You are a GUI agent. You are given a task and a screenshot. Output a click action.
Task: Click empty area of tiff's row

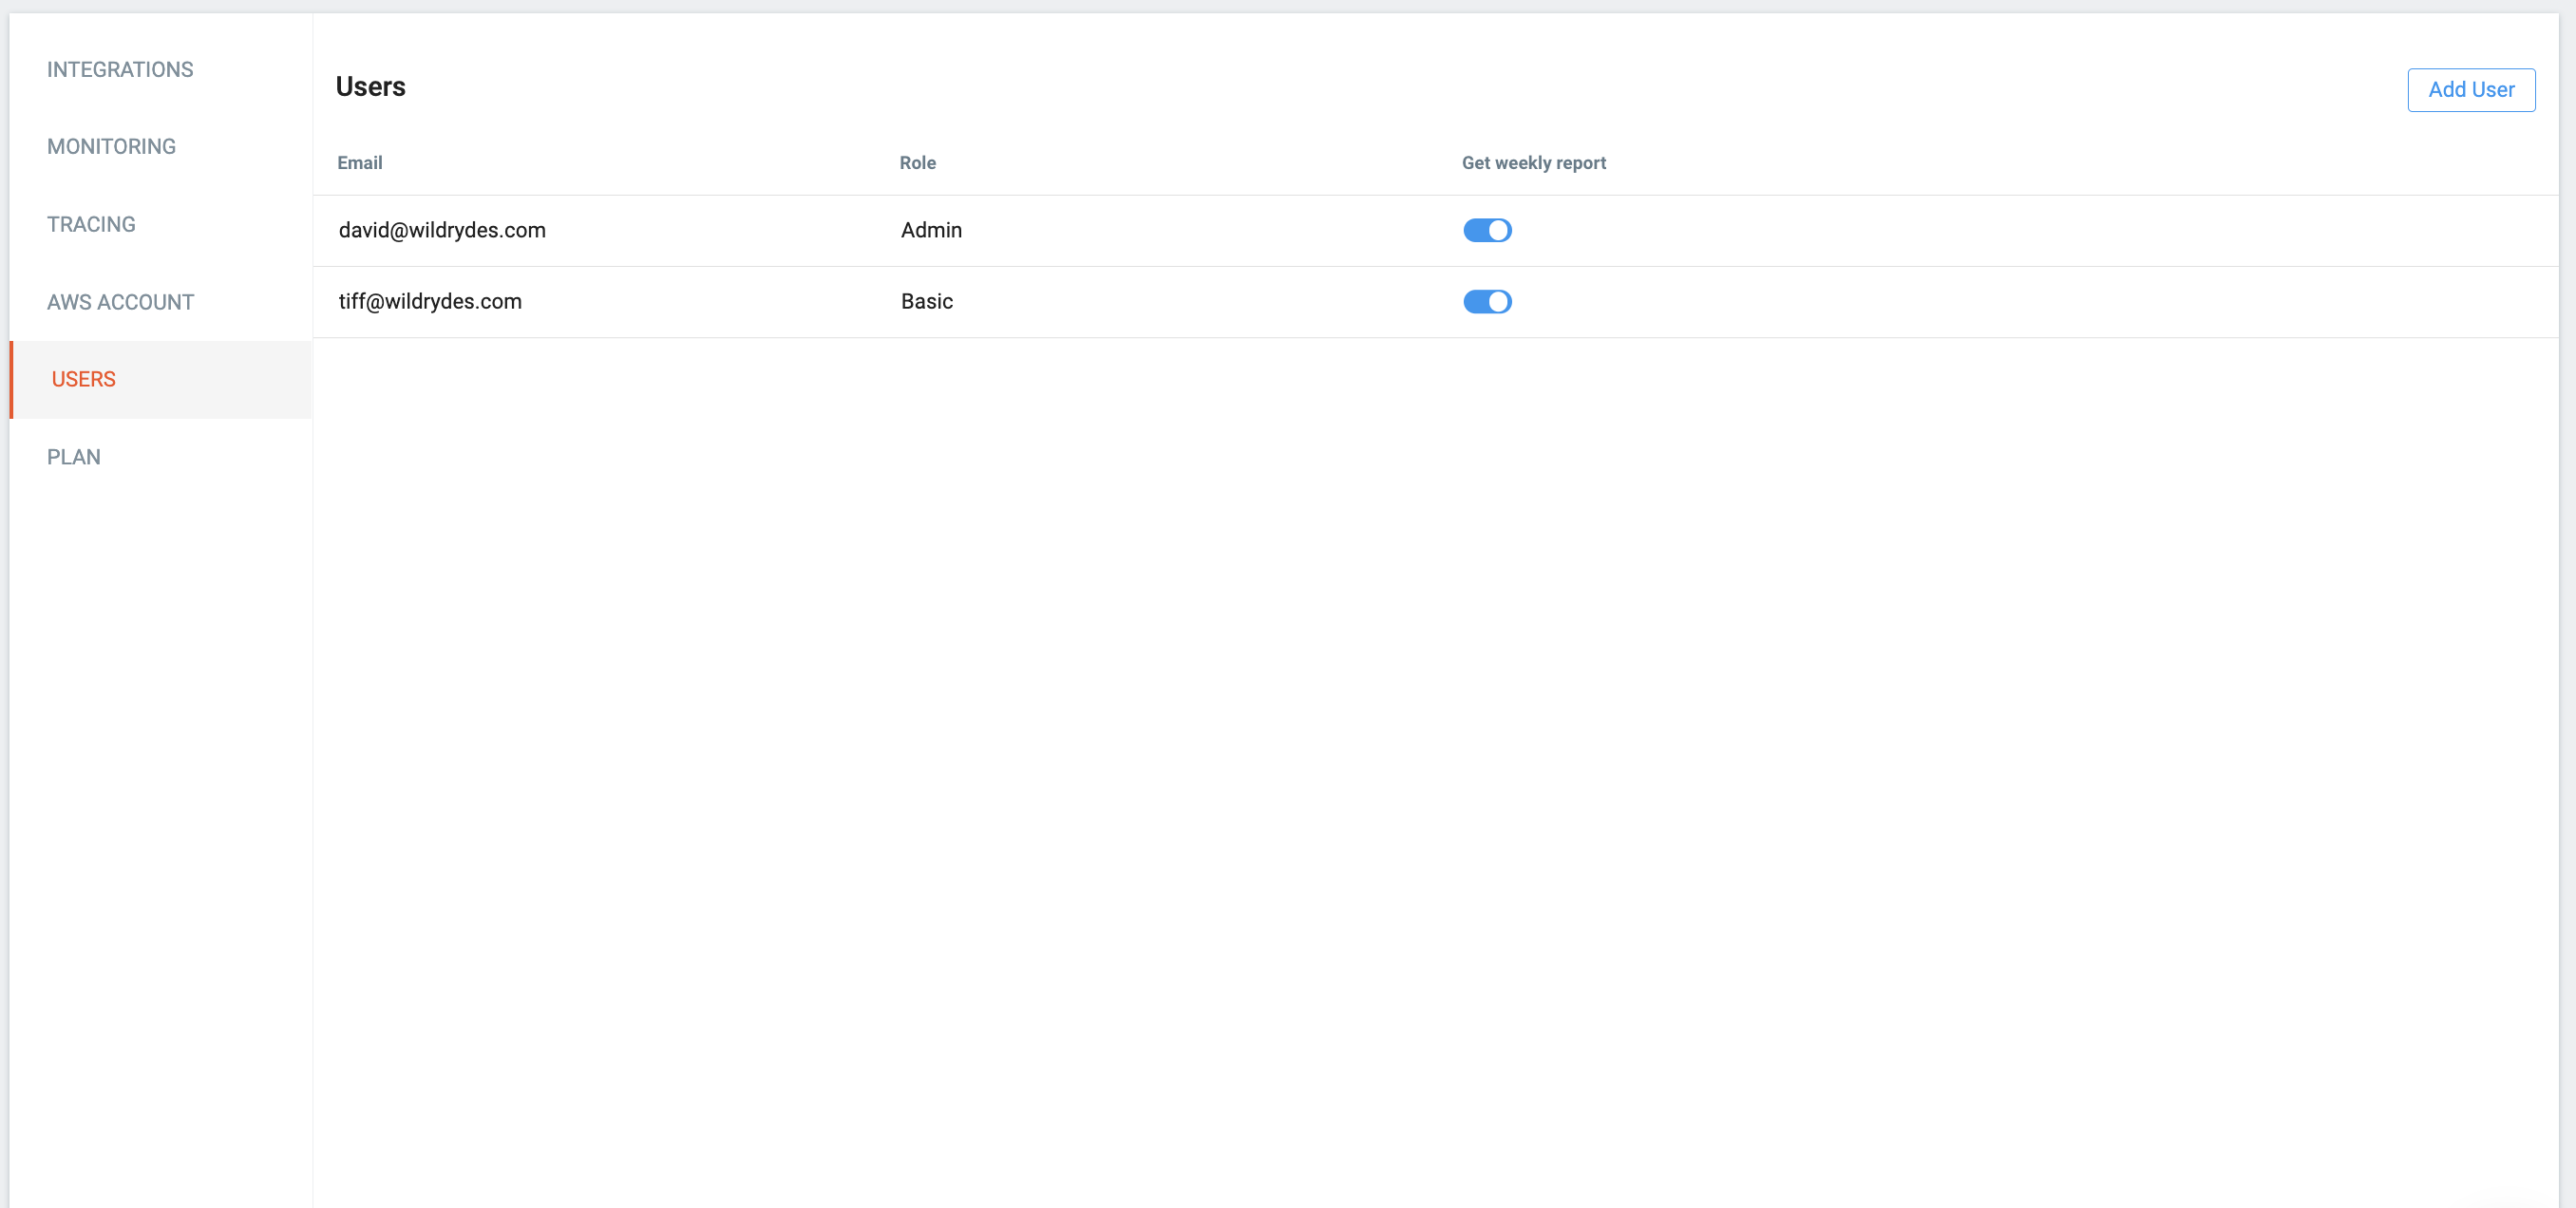2000,302
